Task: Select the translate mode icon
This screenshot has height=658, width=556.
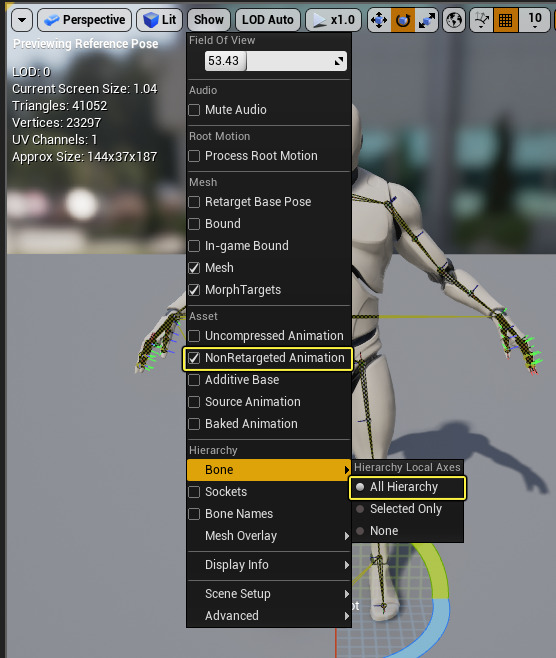Action: click(x=379, y=20)
